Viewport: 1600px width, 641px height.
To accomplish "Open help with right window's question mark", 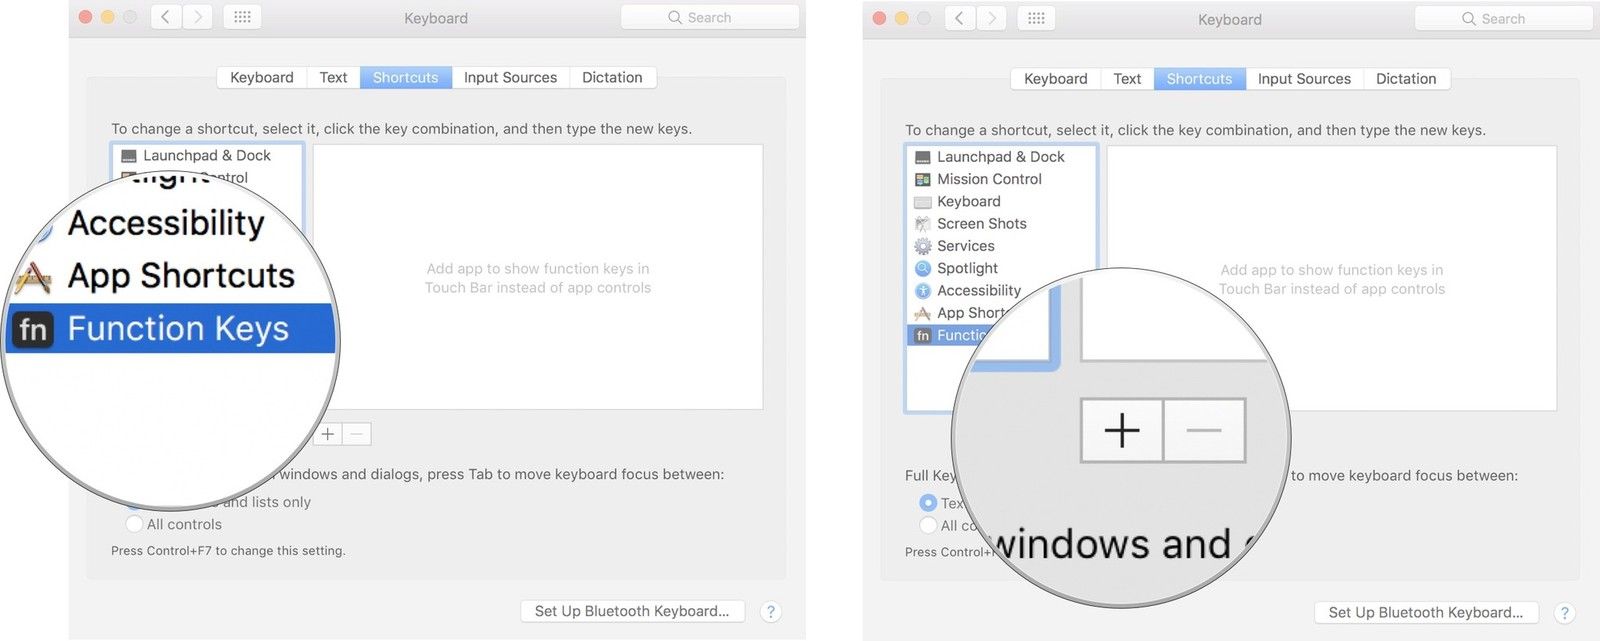I will pyautogui.click(x=1564, y=613).
